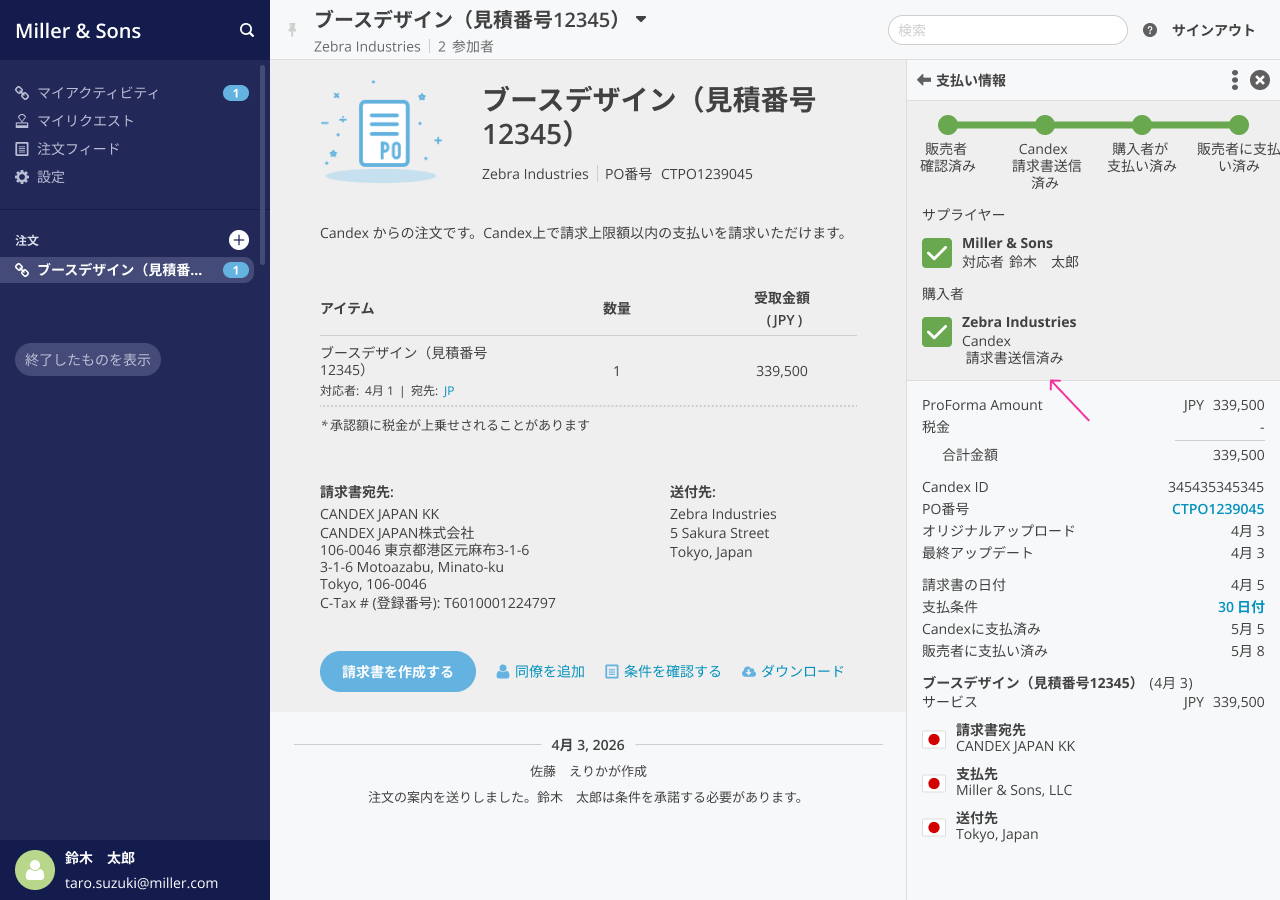Click the 合計金額 value 339,500
Image resolution: width=1280 pixels, height=900 pixels.
click(1239, 455)
